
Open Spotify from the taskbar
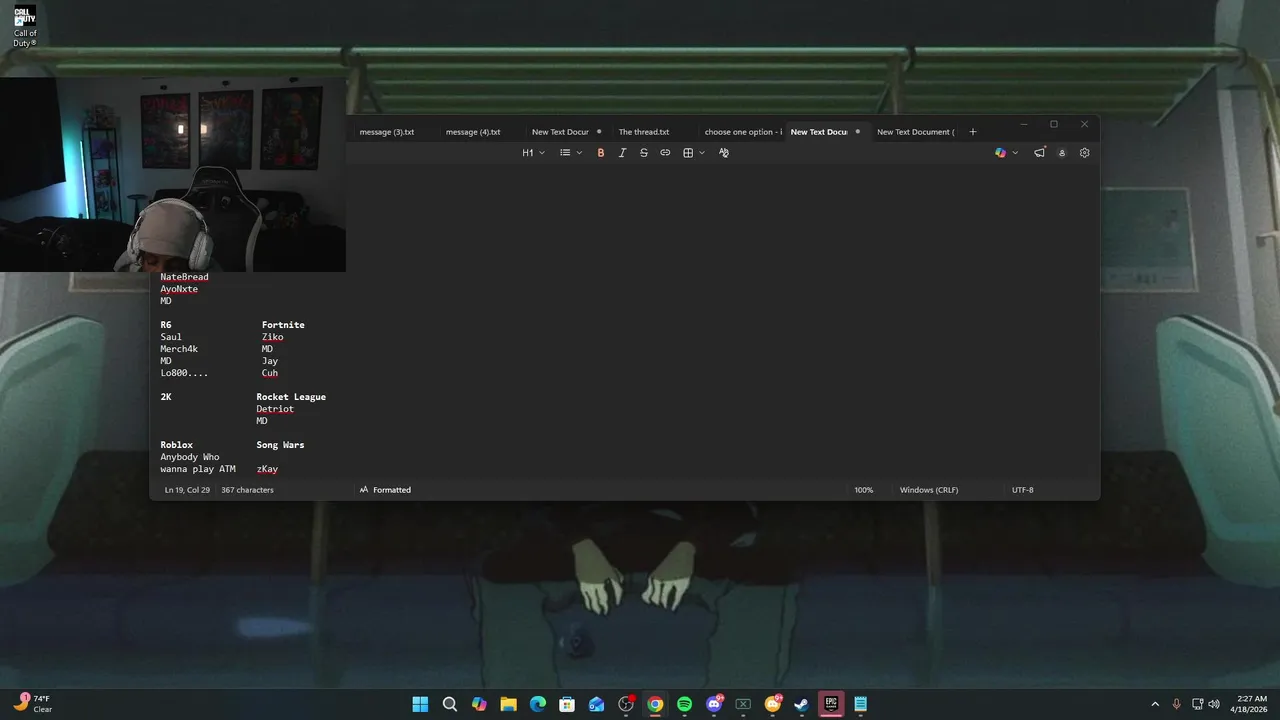pyautogui.click(x=684, y=704)
